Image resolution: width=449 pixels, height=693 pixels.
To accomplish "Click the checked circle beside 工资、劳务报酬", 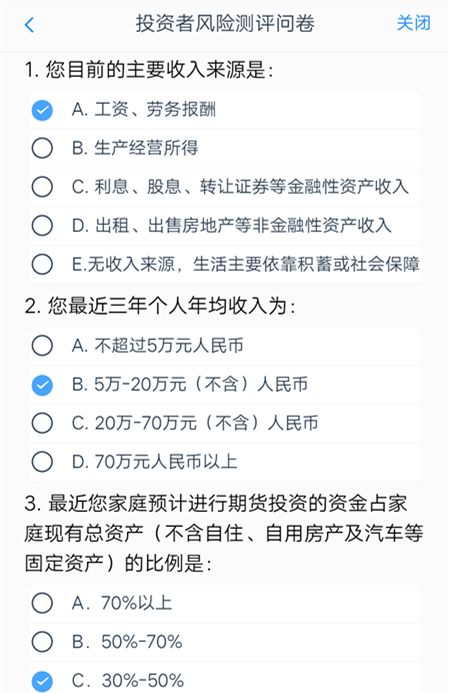I will [x=42, y=110].
